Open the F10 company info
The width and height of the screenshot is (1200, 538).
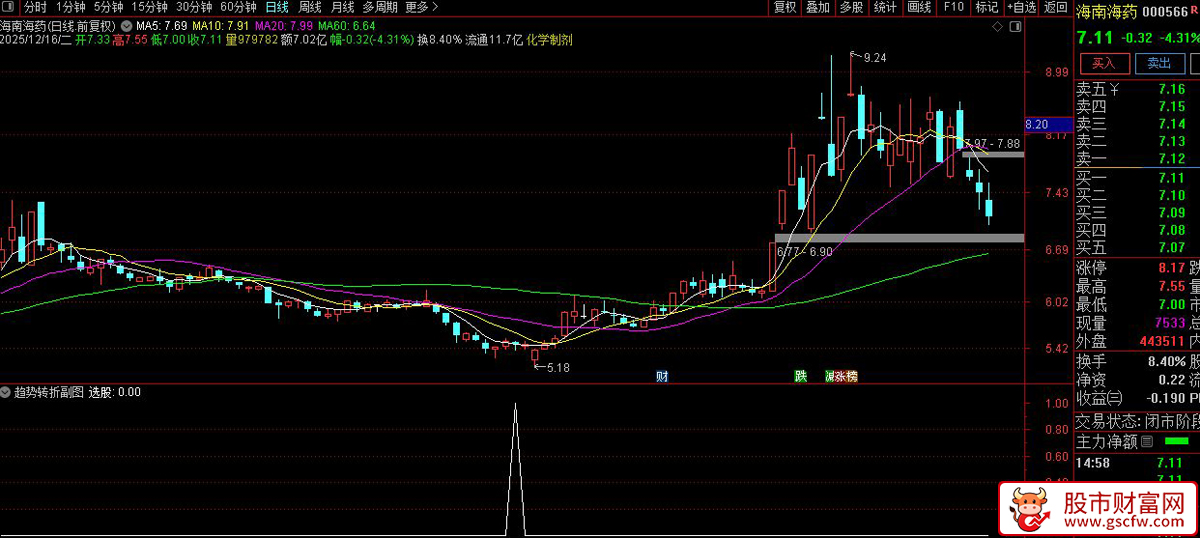[x=953, y=7]
